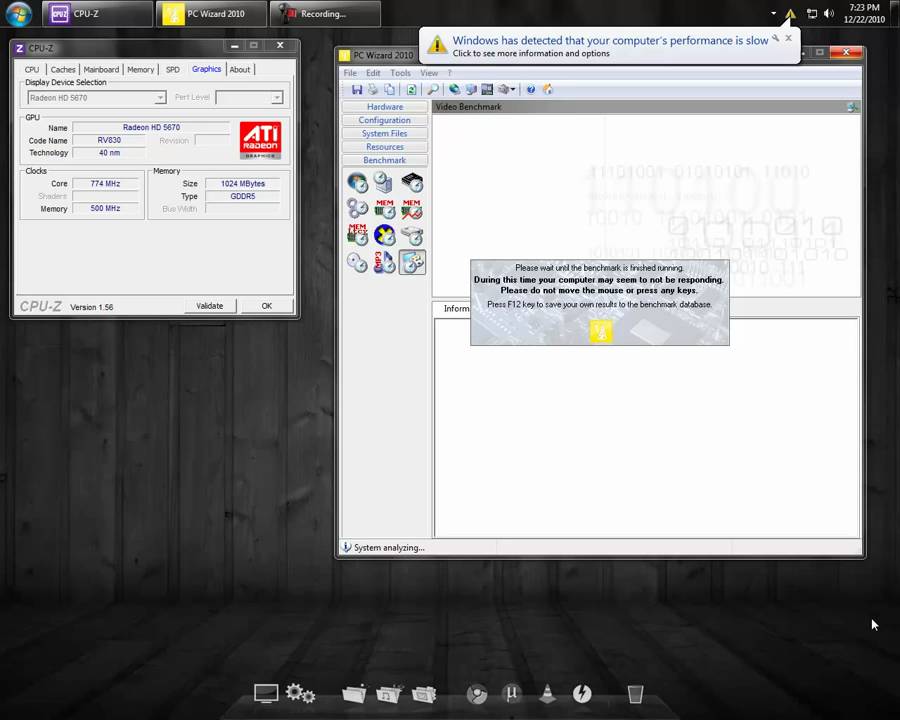Click the Copy icon in PC Wizard toolbar
Screen dimensions: 900x720
coord(390,90)
